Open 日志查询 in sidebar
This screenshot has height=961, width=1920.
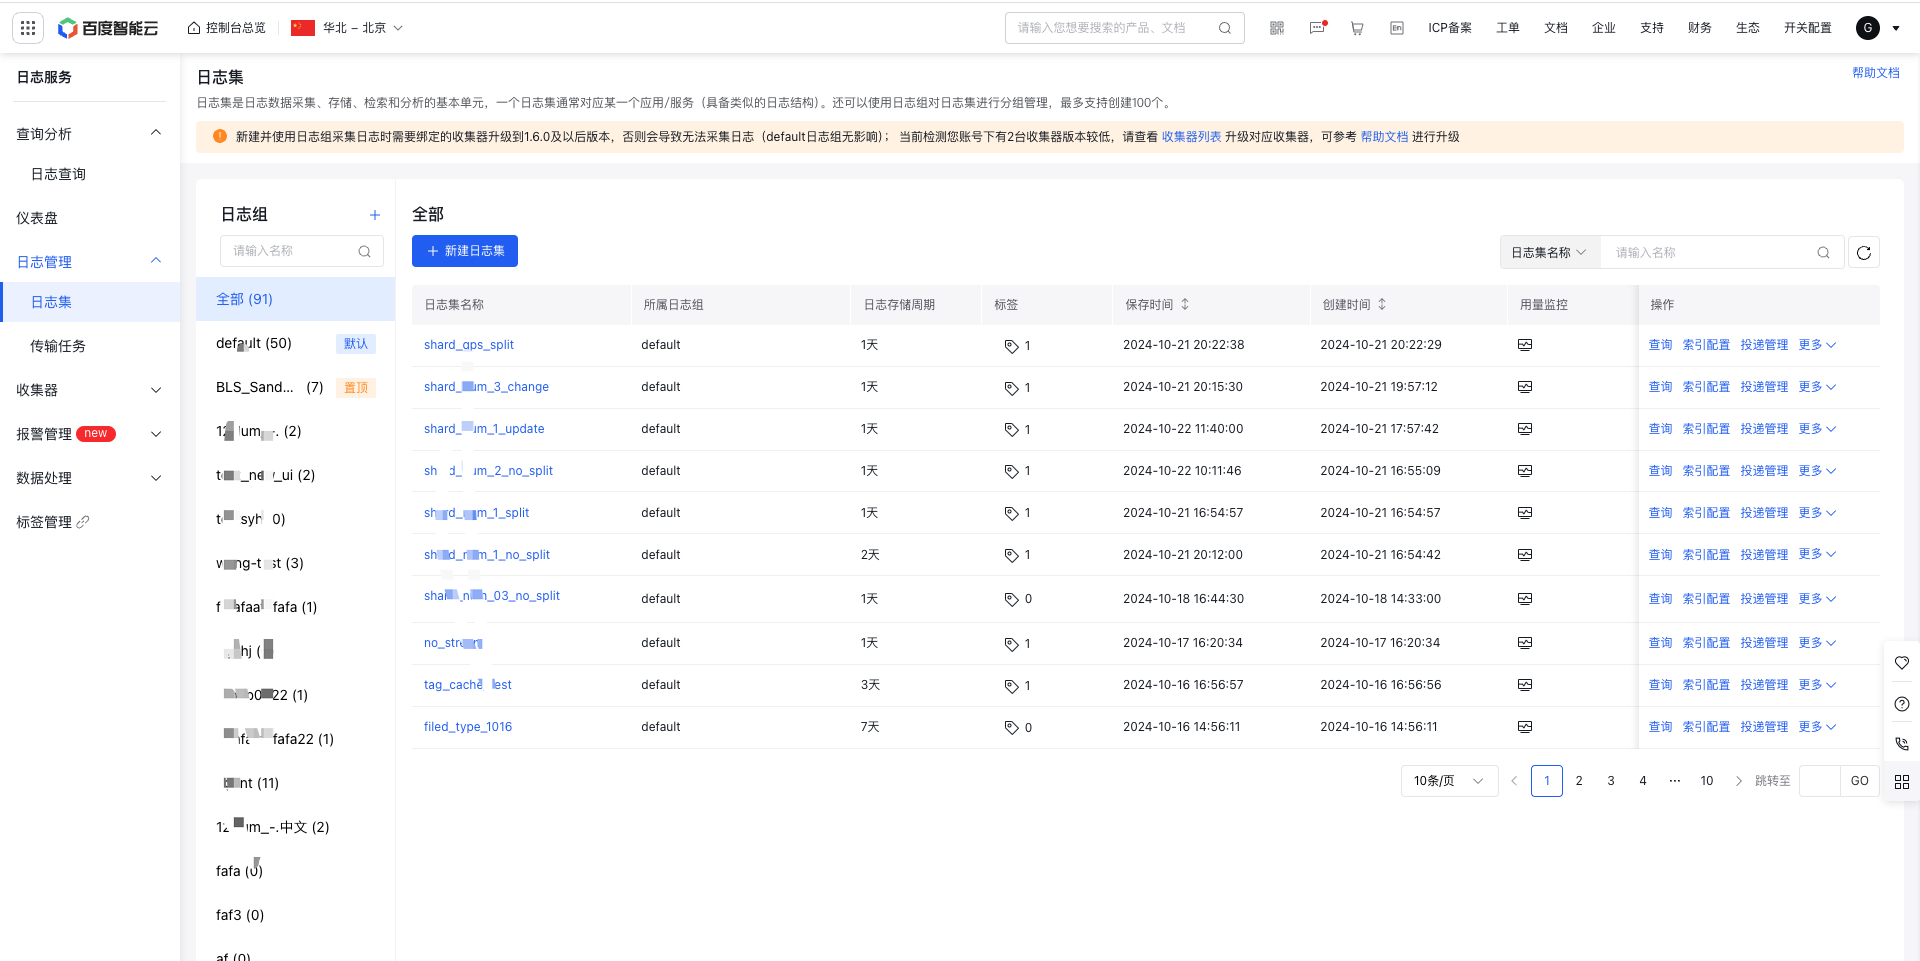tap(58, 174)
